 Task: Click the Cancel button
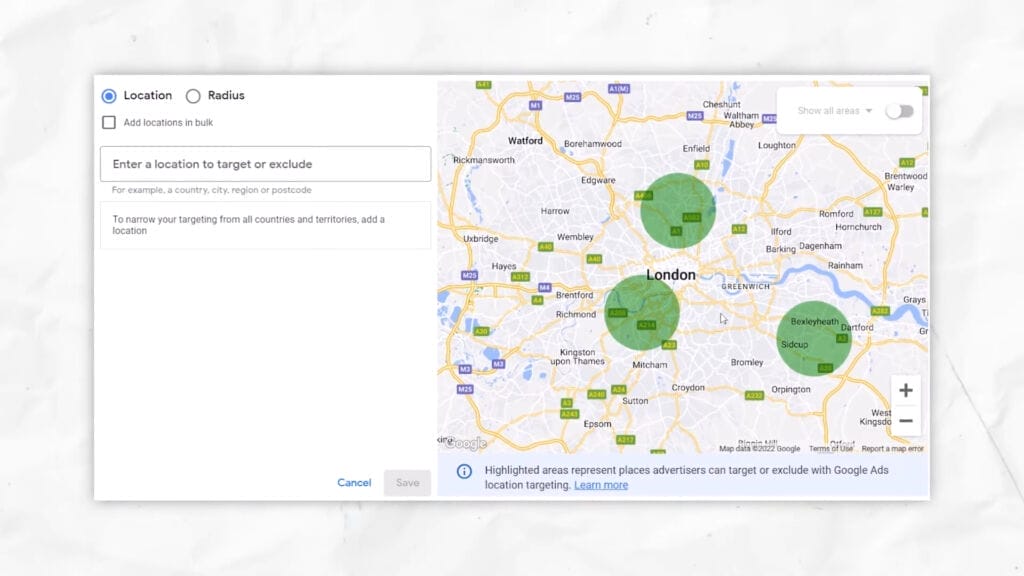354,482
